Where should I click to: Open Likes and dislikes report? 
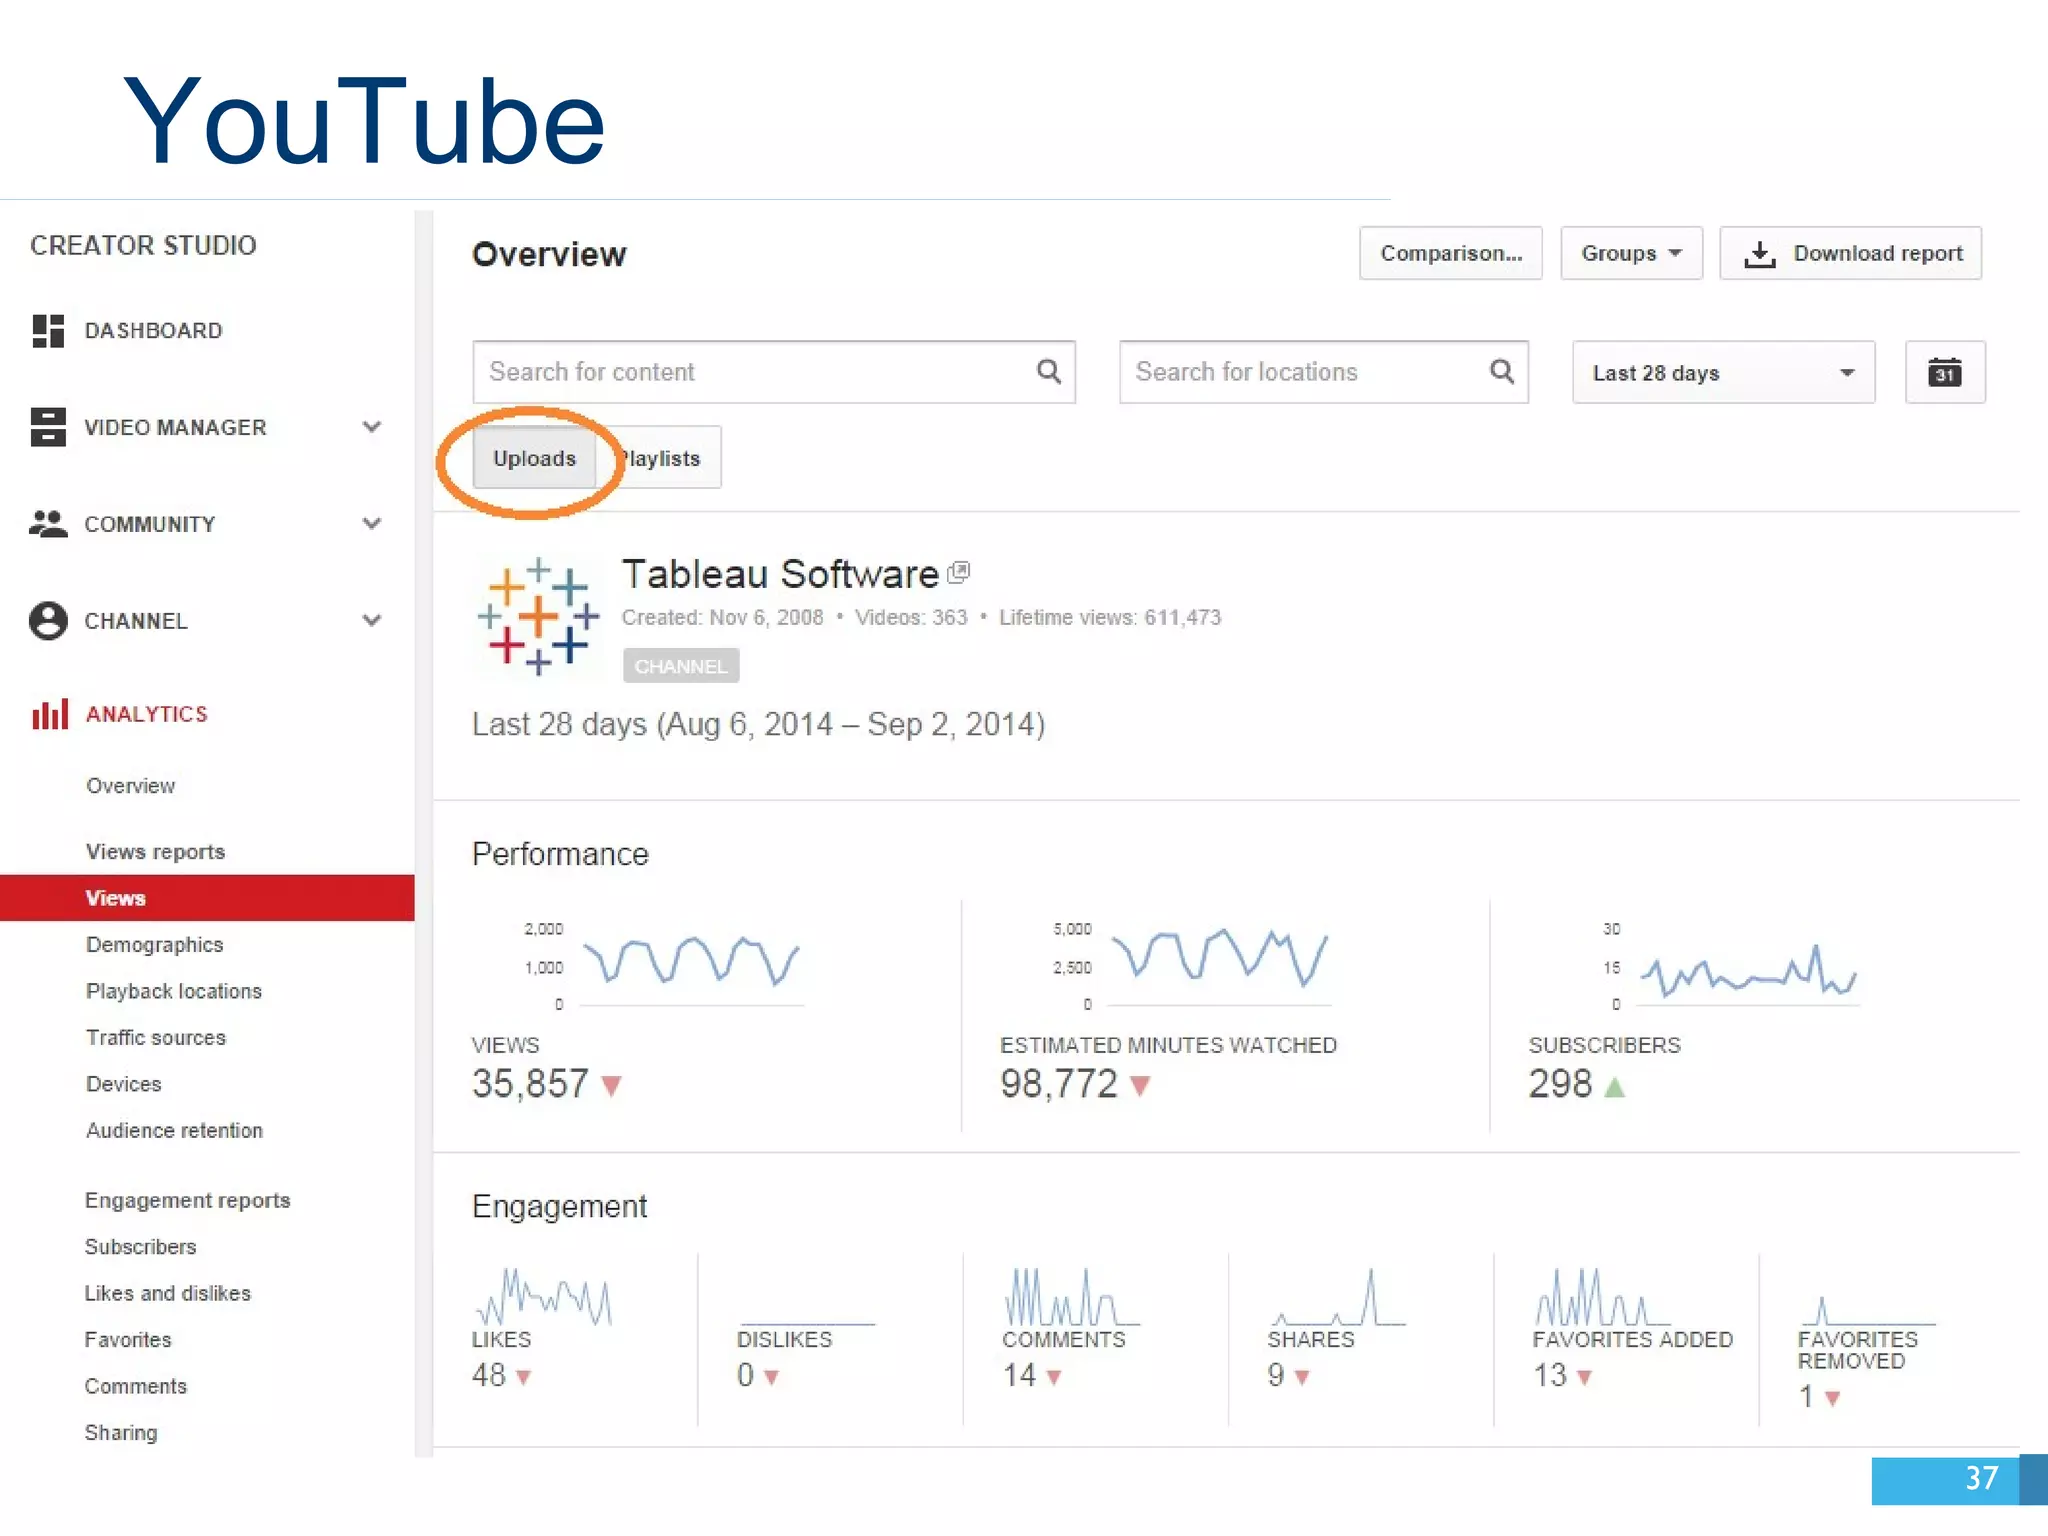167,1293
